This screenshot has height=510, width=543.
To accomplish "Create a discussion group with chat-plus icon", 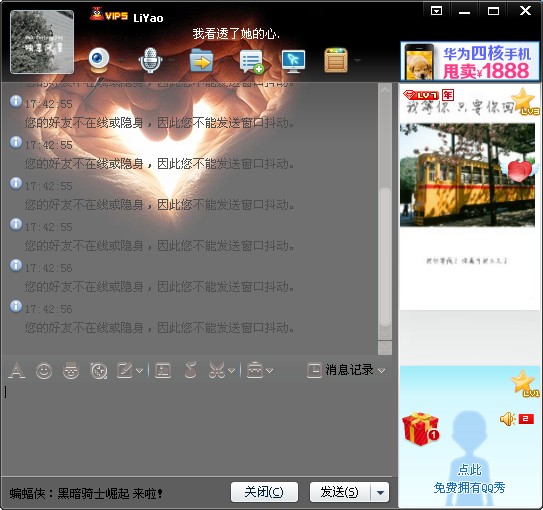I will pyautogui.click(x=251, y=62).
